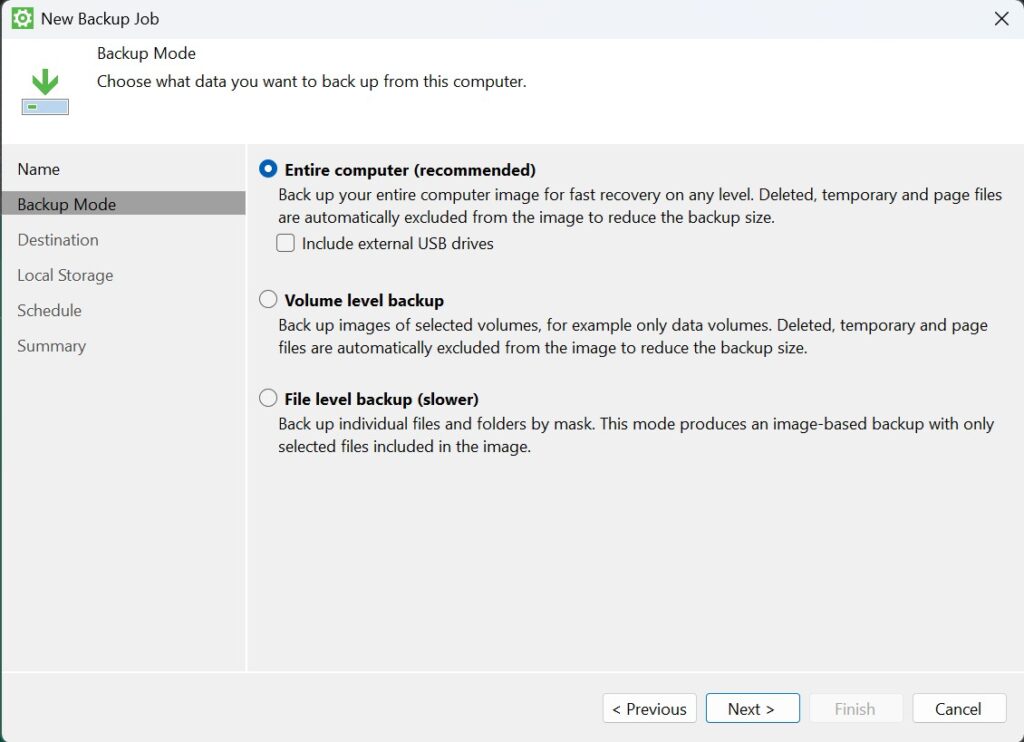1024x742 pixels.
Task: Go to the Name wizard step
Action: (x=39, y=169)
